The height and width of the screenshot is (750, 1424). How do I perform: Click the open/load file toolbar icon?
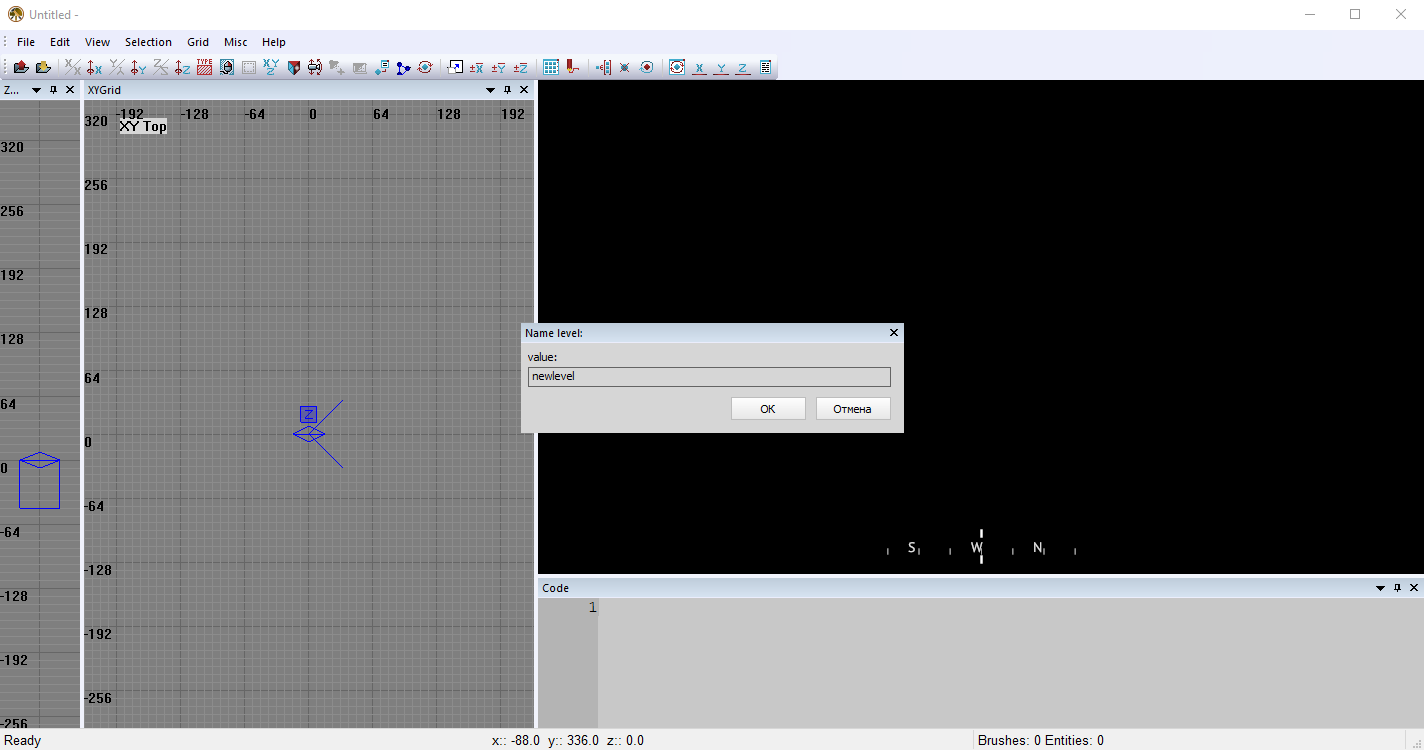tap(20, 67)
